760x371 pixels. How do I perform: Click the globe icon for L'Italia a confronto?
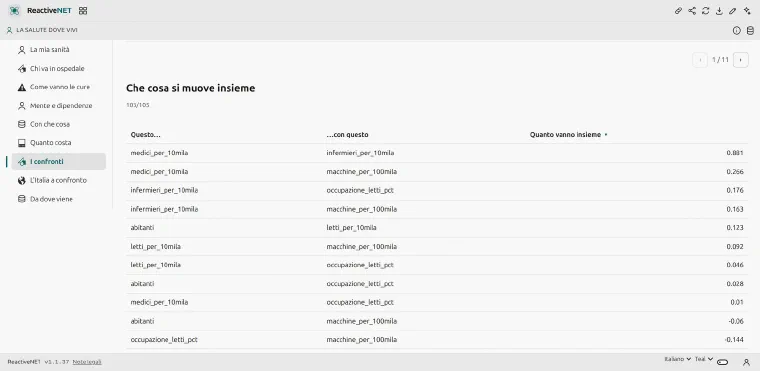(21, 180)
